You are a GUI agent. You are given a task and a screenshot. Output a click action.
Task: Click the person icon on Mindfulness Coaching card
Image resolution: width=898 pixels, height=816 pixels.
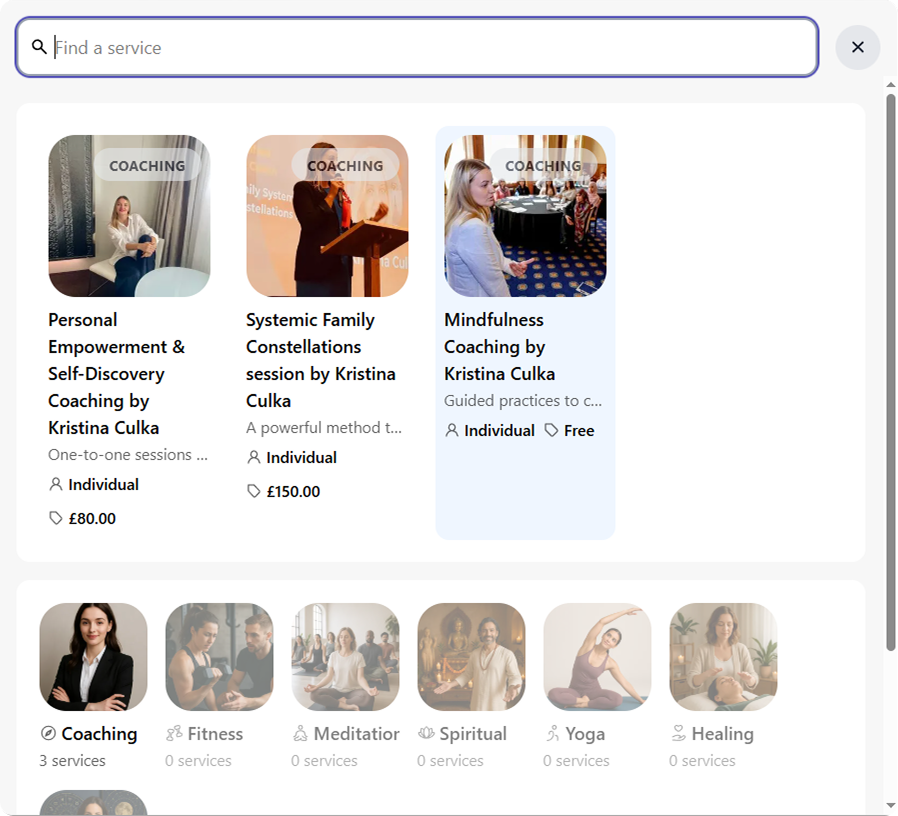click(452, 430)
